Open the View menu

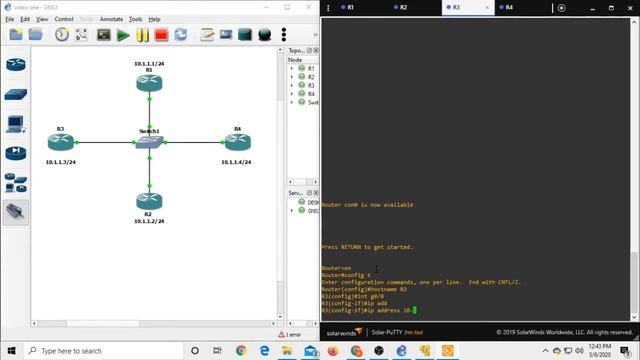[x=42, y=19]
